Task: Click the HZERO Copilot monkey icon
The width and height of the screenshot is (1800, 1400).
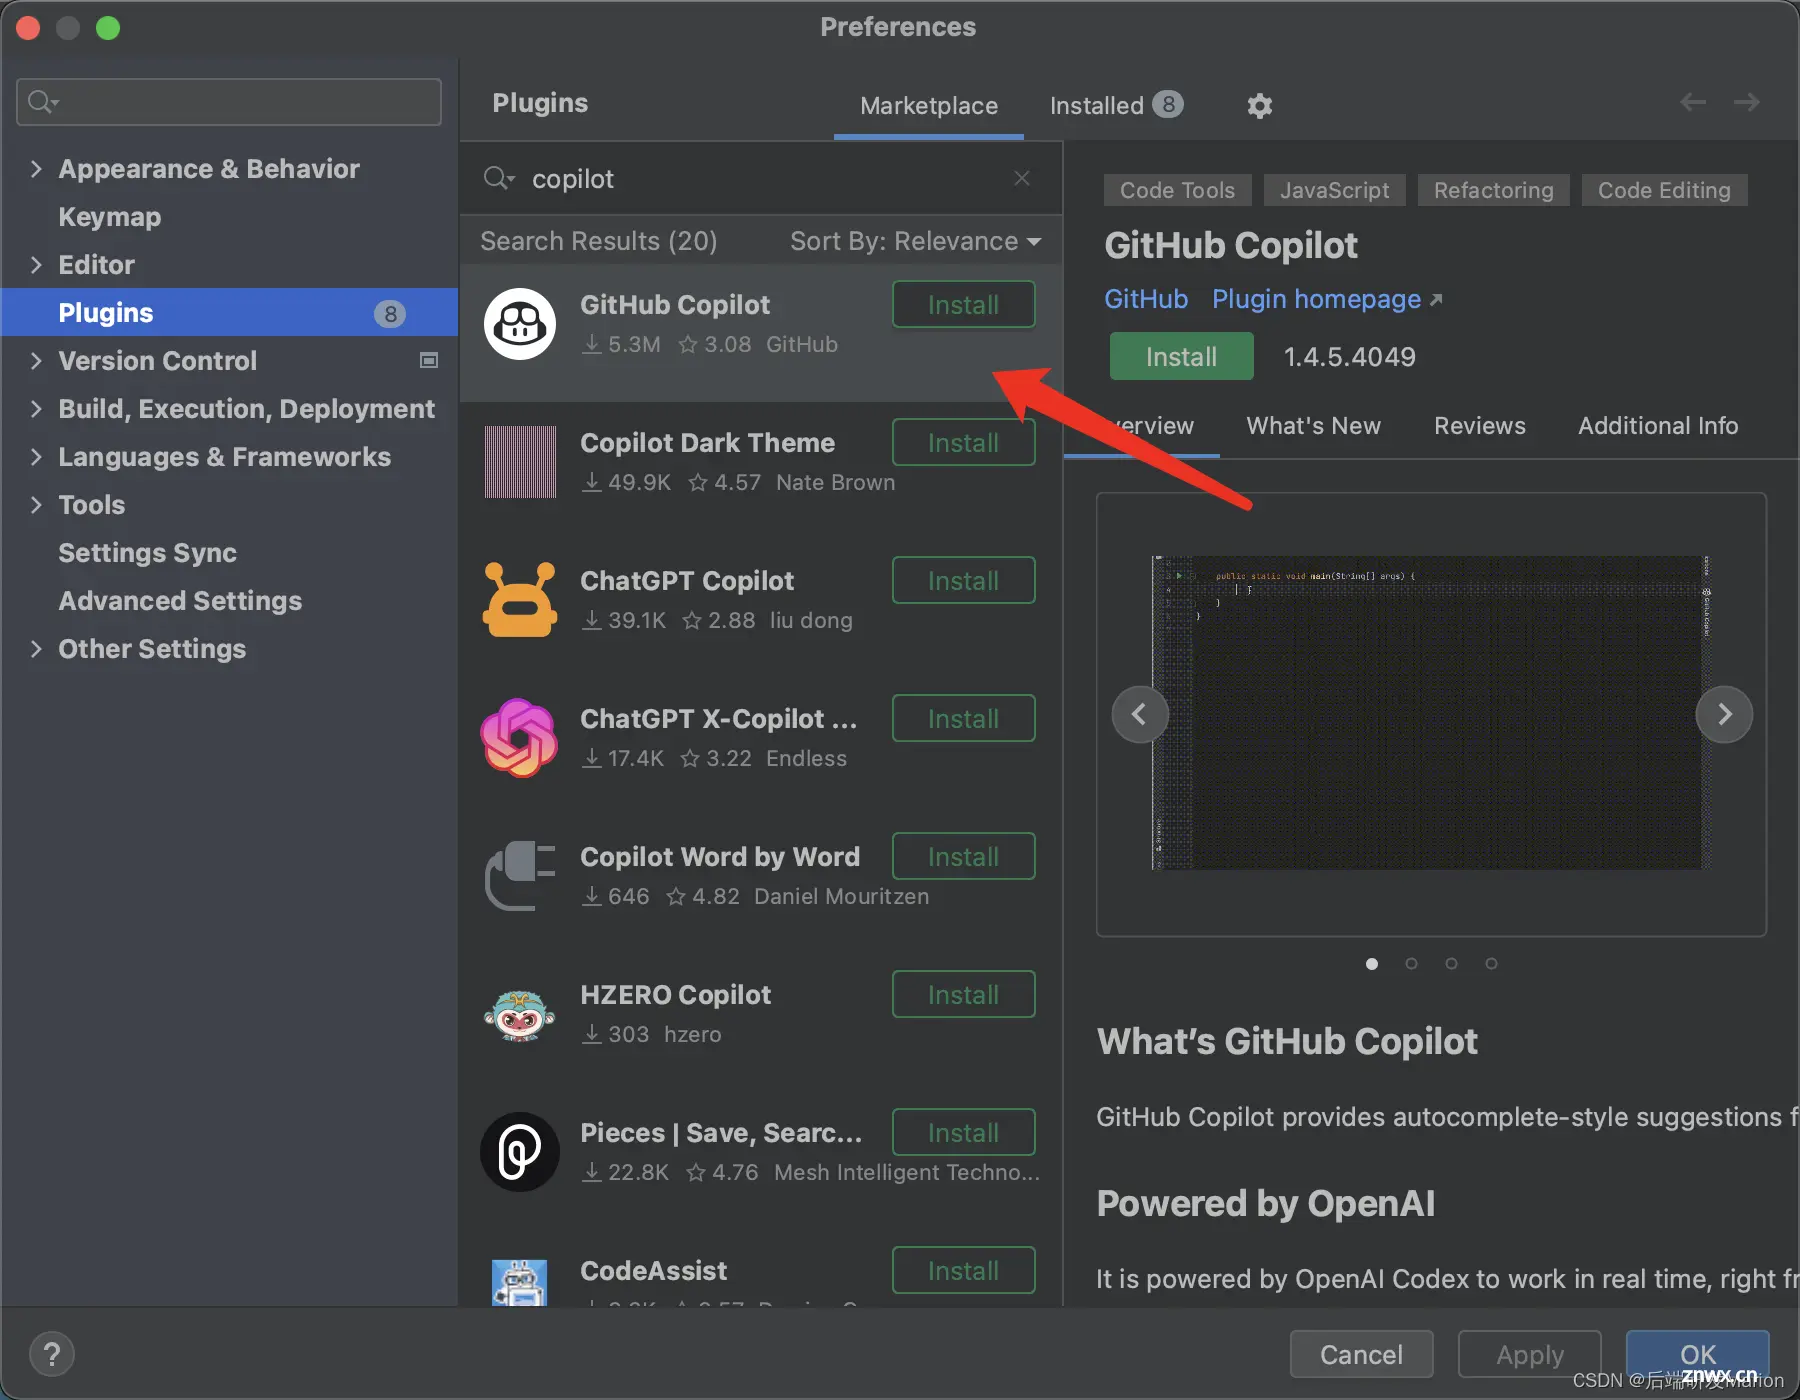Action: click(x=520, y=1015)
